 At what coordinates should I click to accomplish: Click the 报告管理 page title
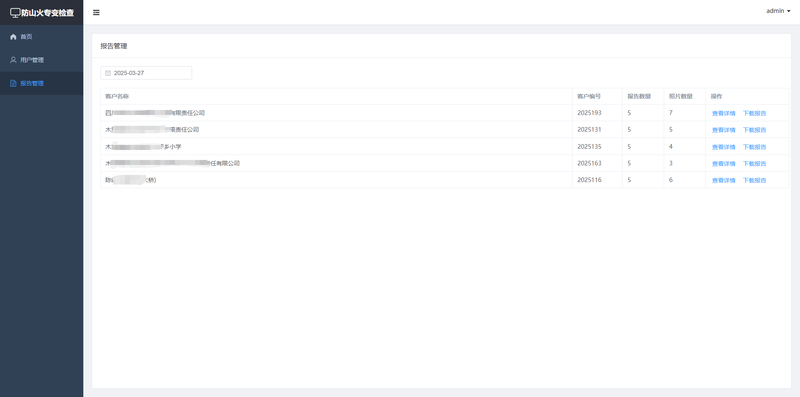(114, 46)
